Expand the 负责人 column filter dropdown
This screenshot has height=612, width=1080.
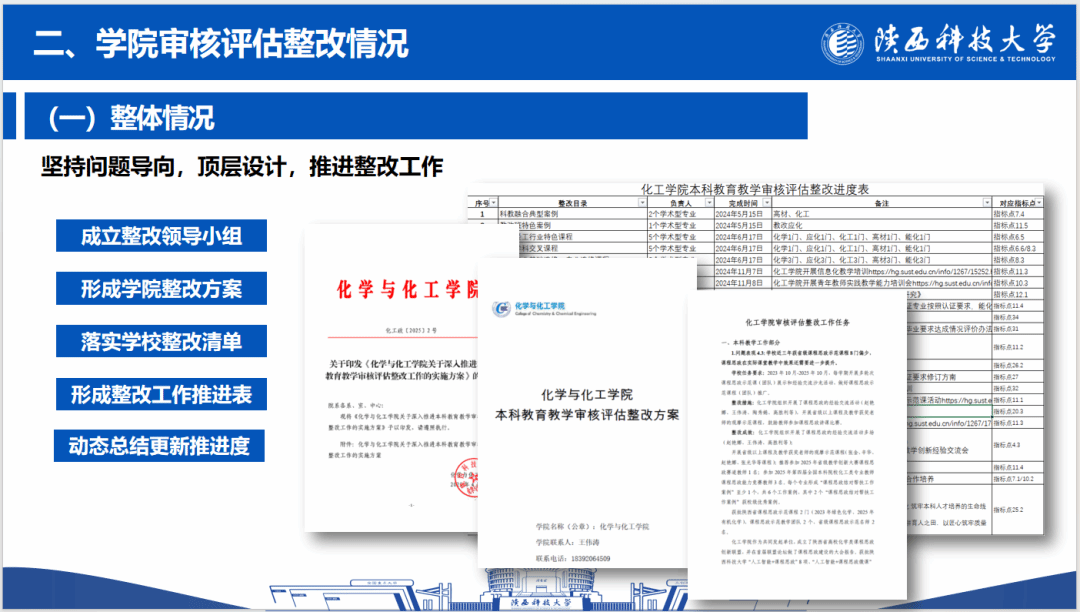point(707,201)
